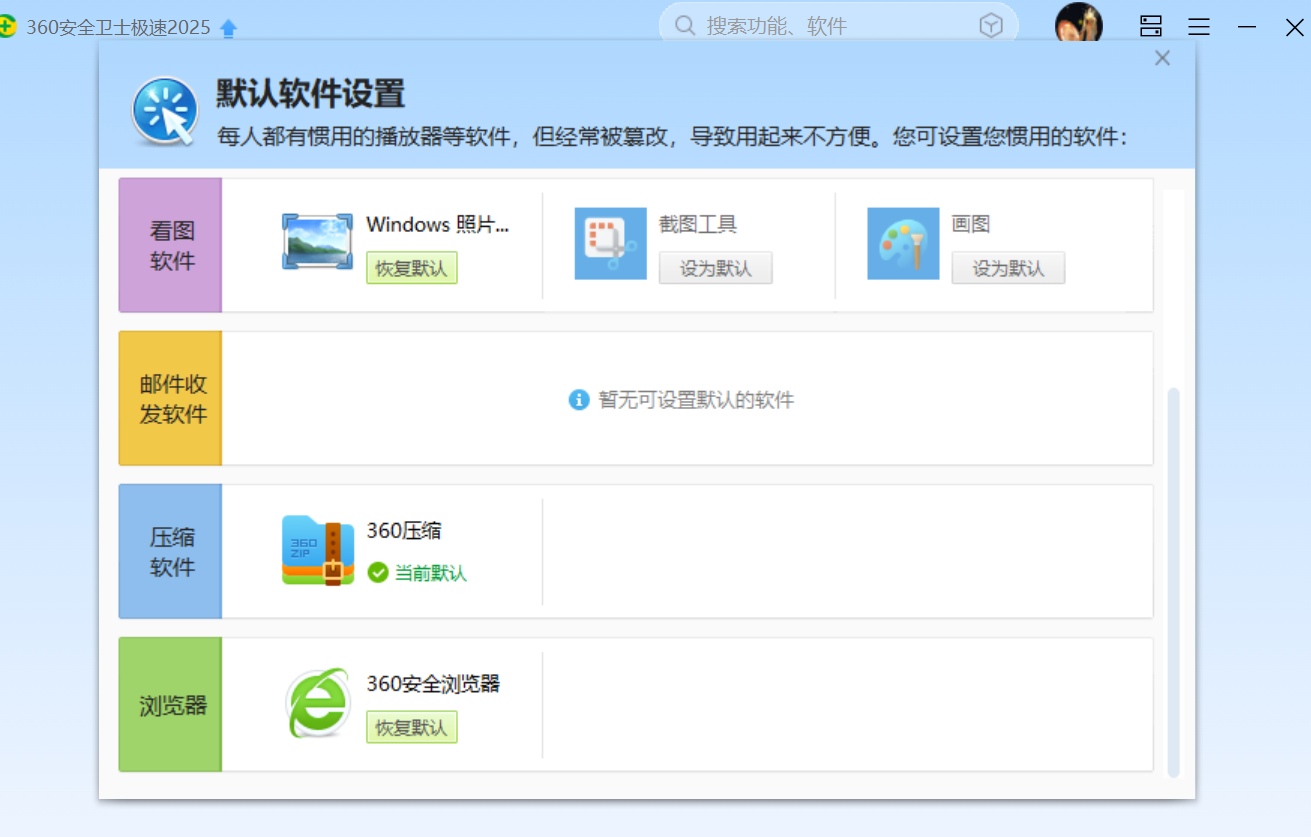
Task: Restore default for Windows 照片
Action: [411, 268]
